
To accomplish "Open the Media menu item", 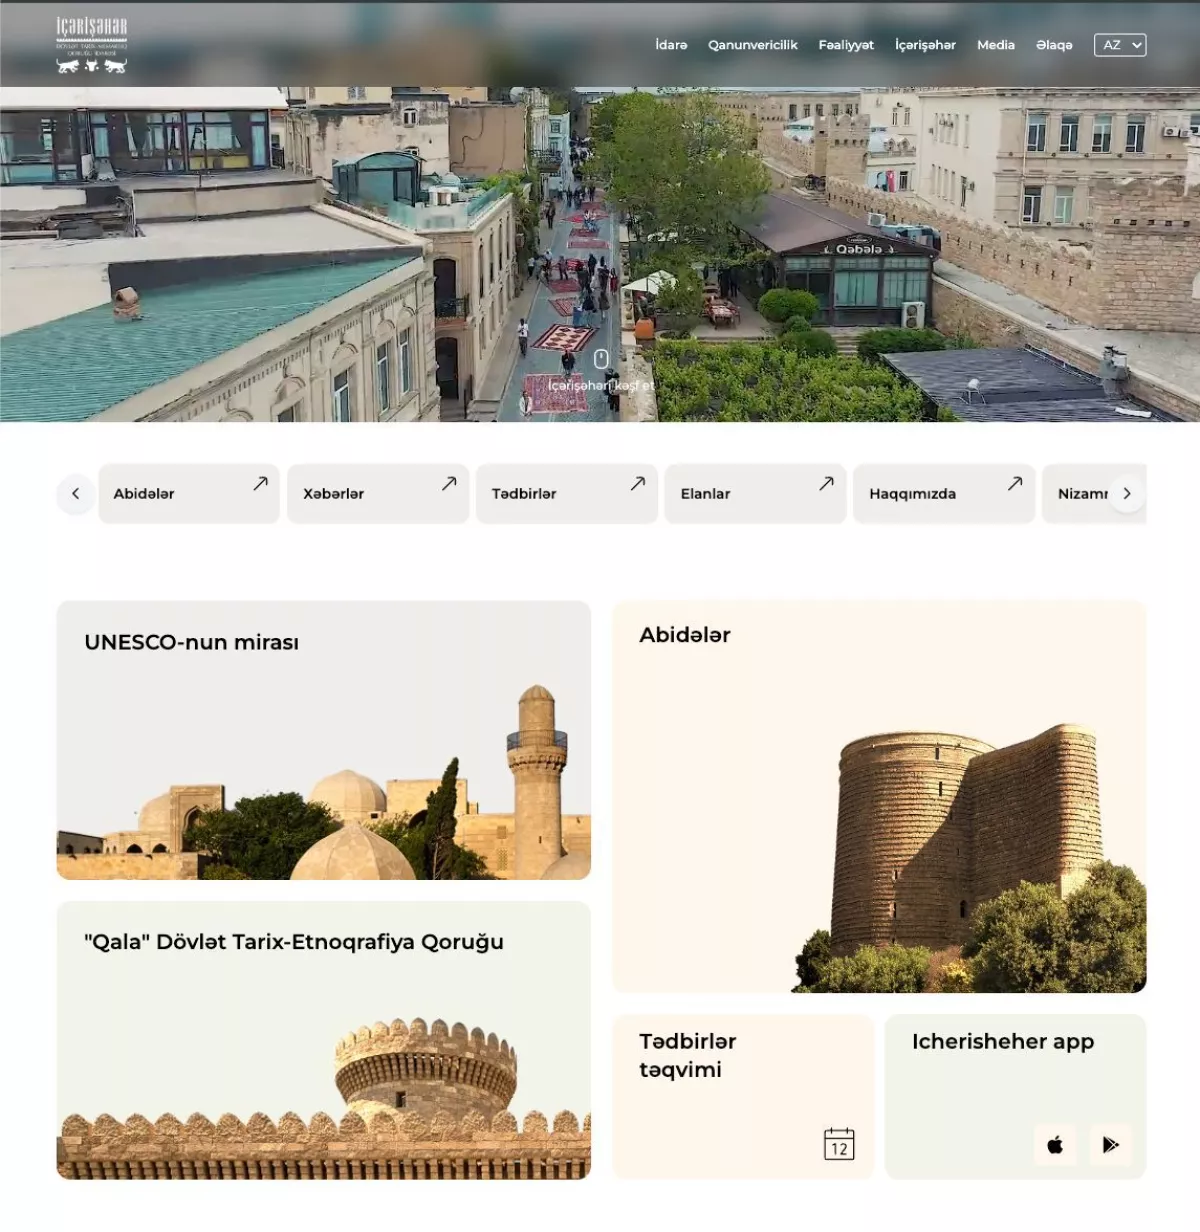I will click(996, 45).
